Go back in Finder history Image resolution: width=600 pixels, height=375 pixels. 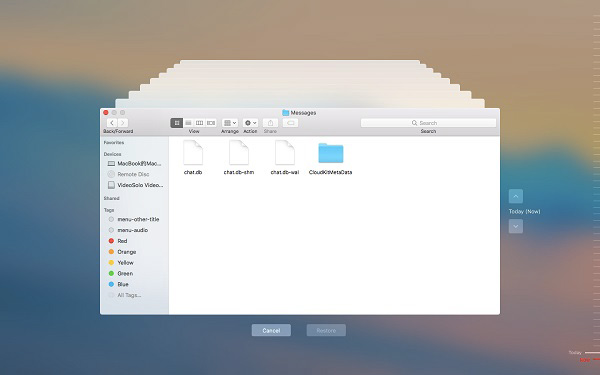click(x=112, y=123)
